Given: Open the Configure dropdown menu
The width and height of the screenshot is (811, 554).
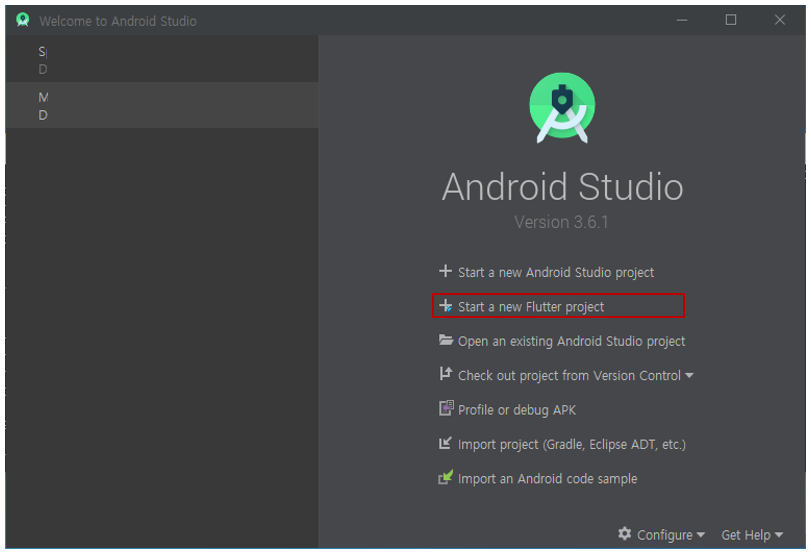Looking at the screenshot, I should (661, 534).
